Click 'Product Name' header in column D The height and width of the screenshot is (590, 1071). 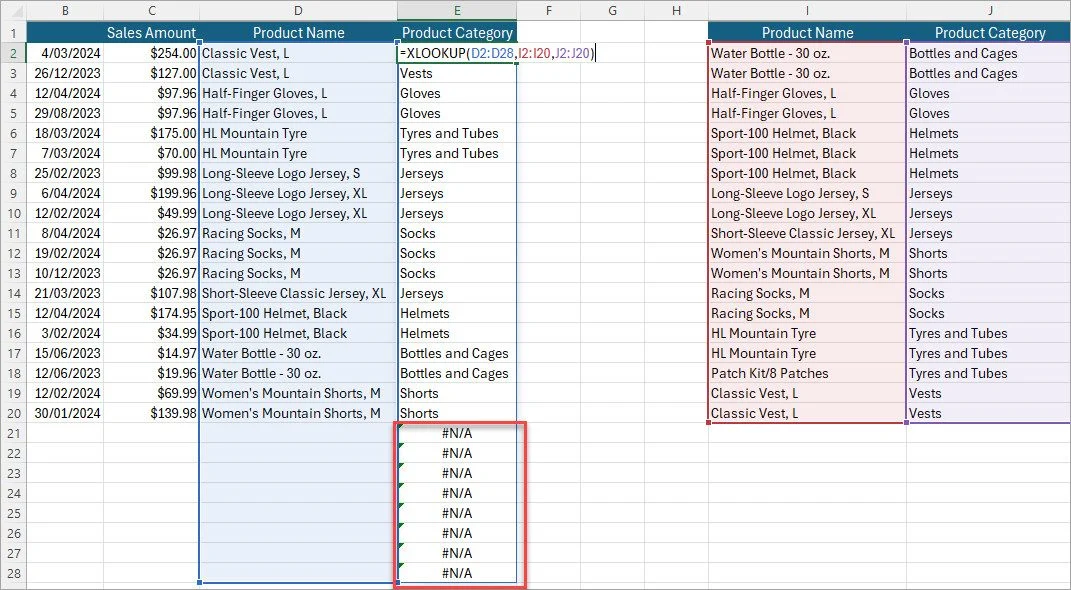pyautogui.click(x=298, y=33)
